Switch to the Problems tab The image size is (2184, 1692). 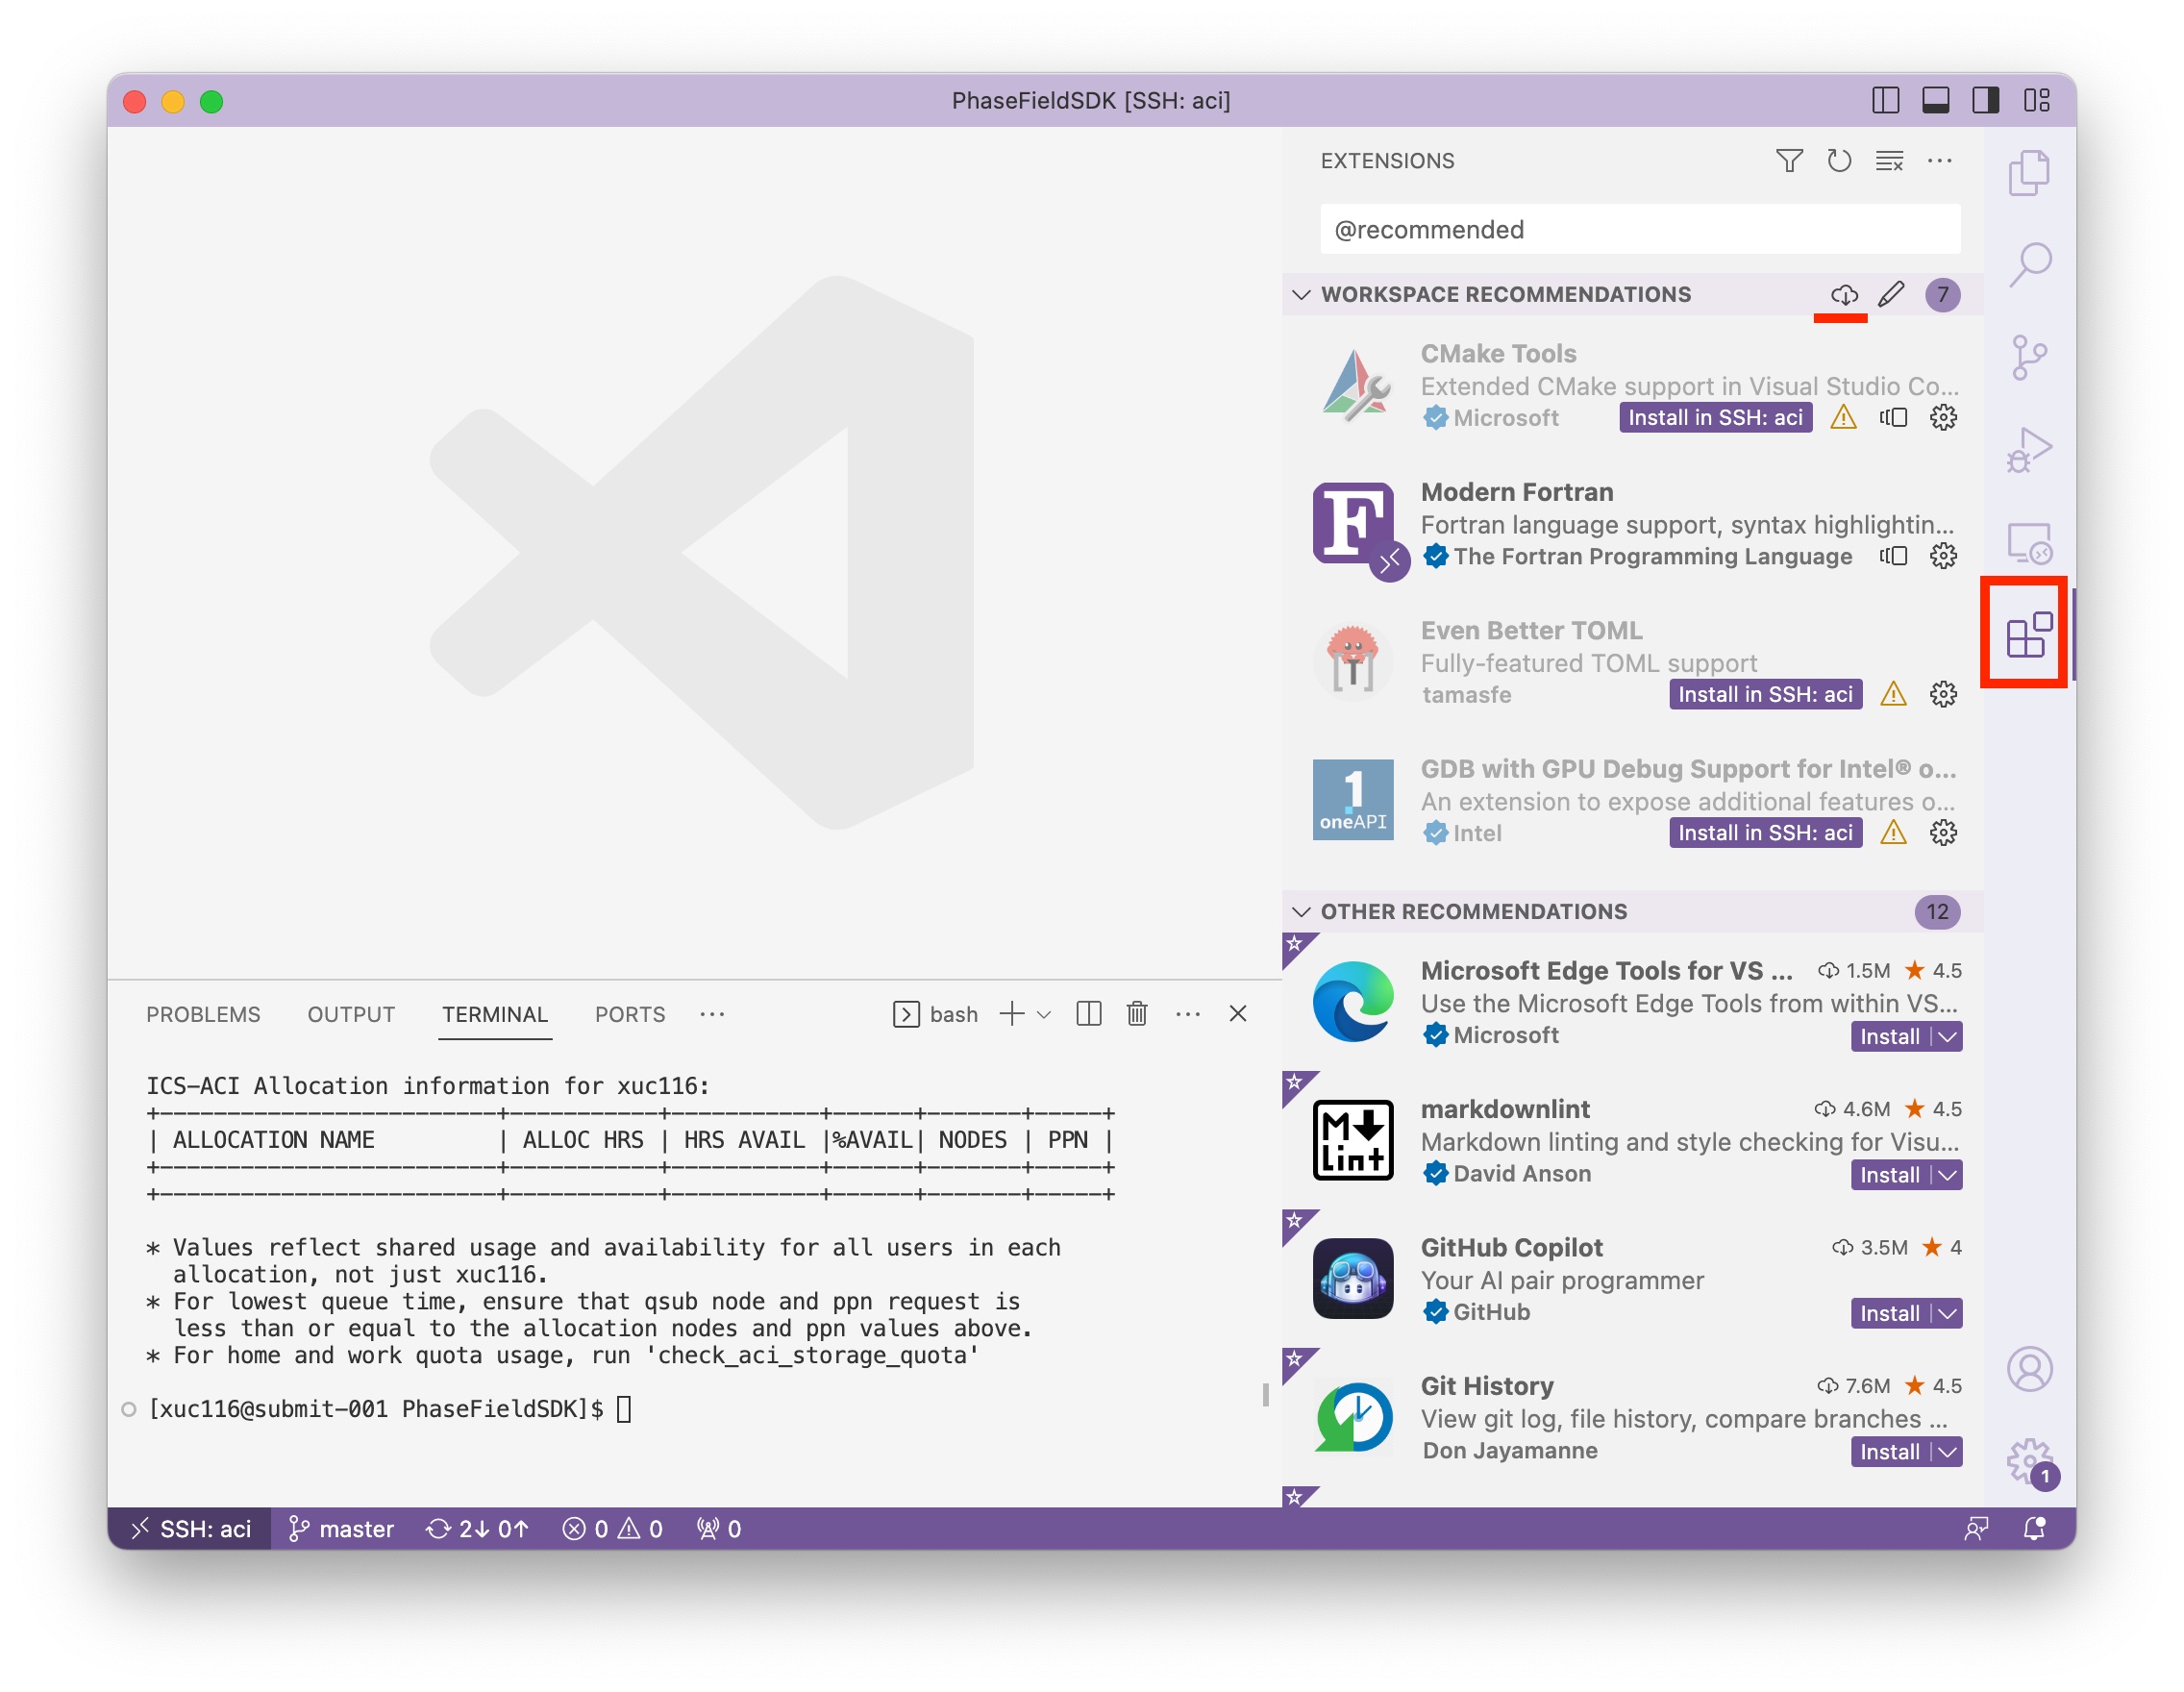(x=203, y=1014)
